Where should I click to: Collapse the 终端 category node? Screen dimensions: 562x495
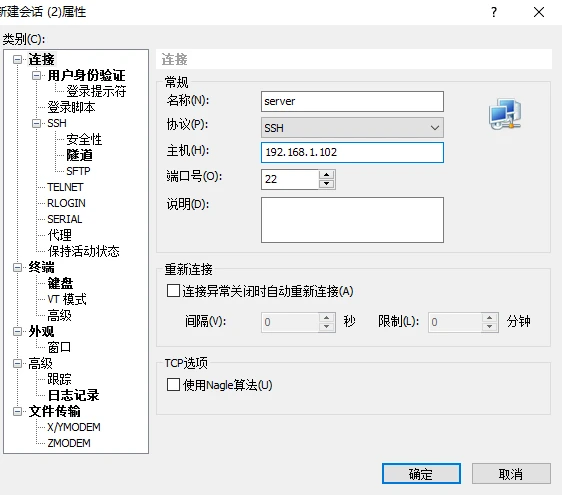tap(17, 267)
